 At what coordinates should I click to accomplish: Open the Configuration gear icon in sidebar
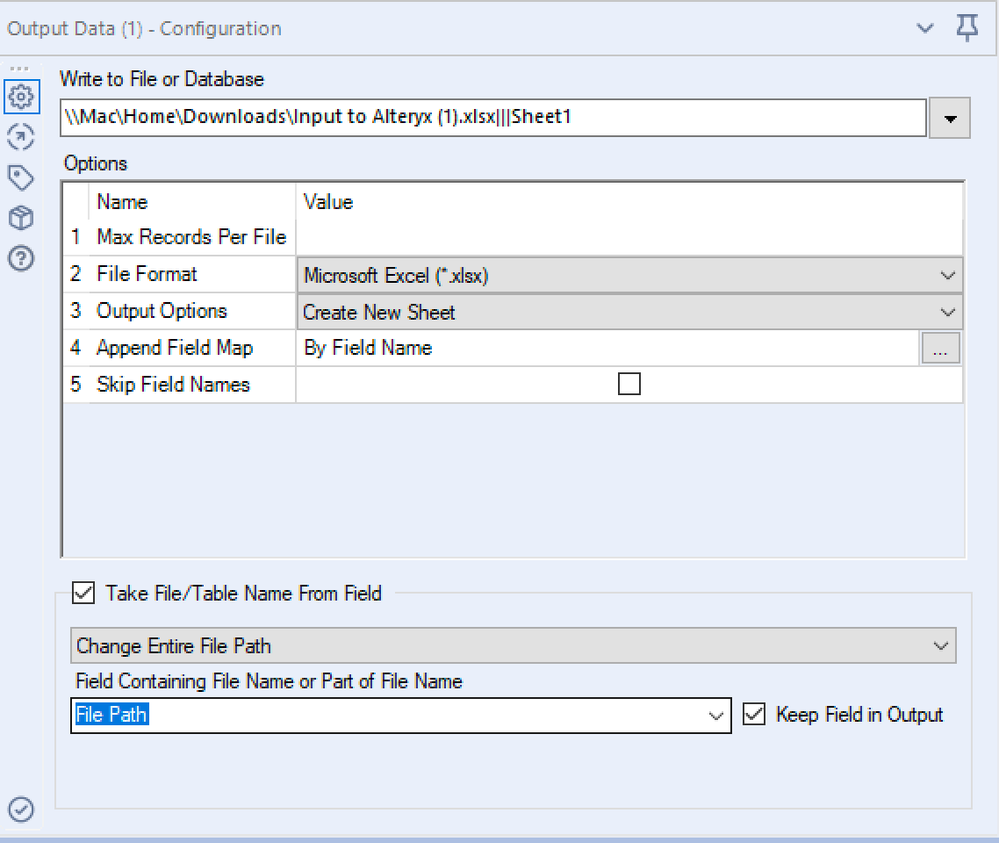21,98
